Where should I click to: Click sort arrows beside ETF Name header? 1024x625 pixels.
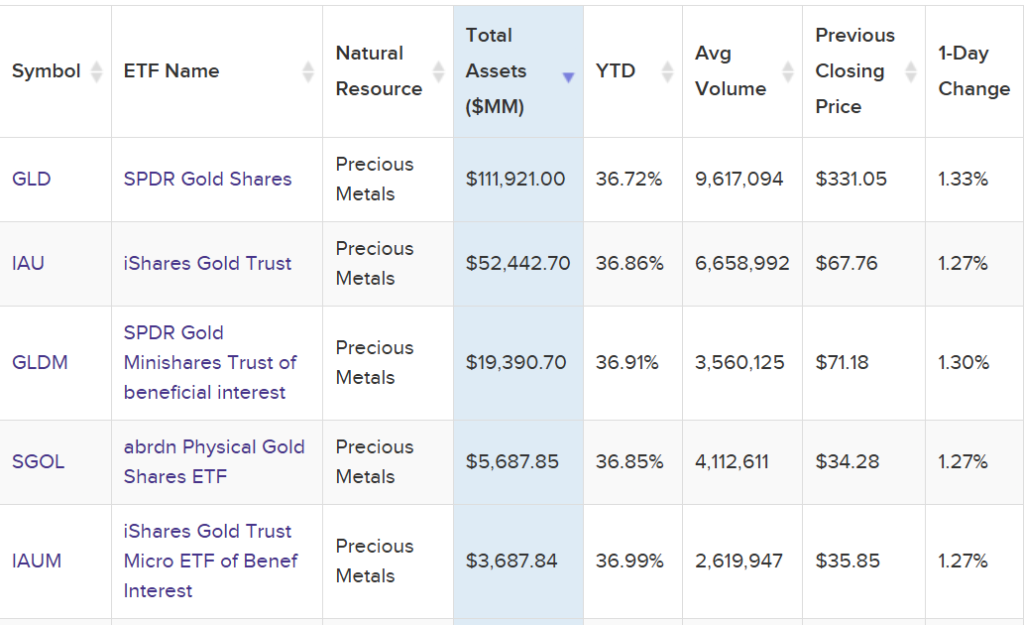pos(308,71)
